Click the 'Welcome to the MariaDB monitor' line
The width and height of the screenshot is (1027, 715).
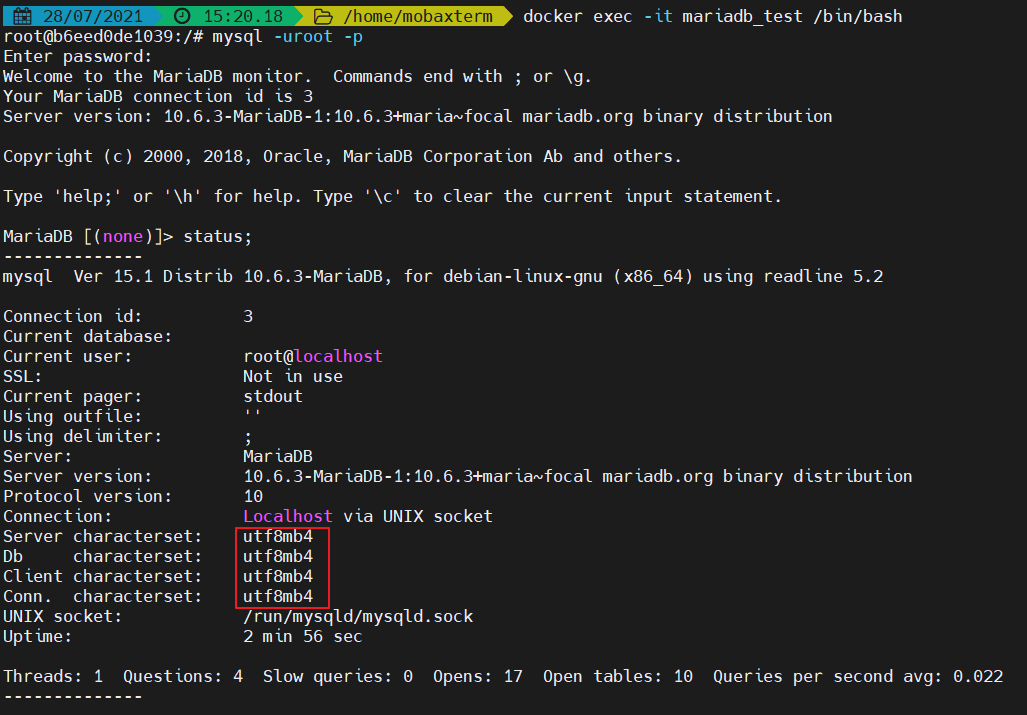[297, 77]
